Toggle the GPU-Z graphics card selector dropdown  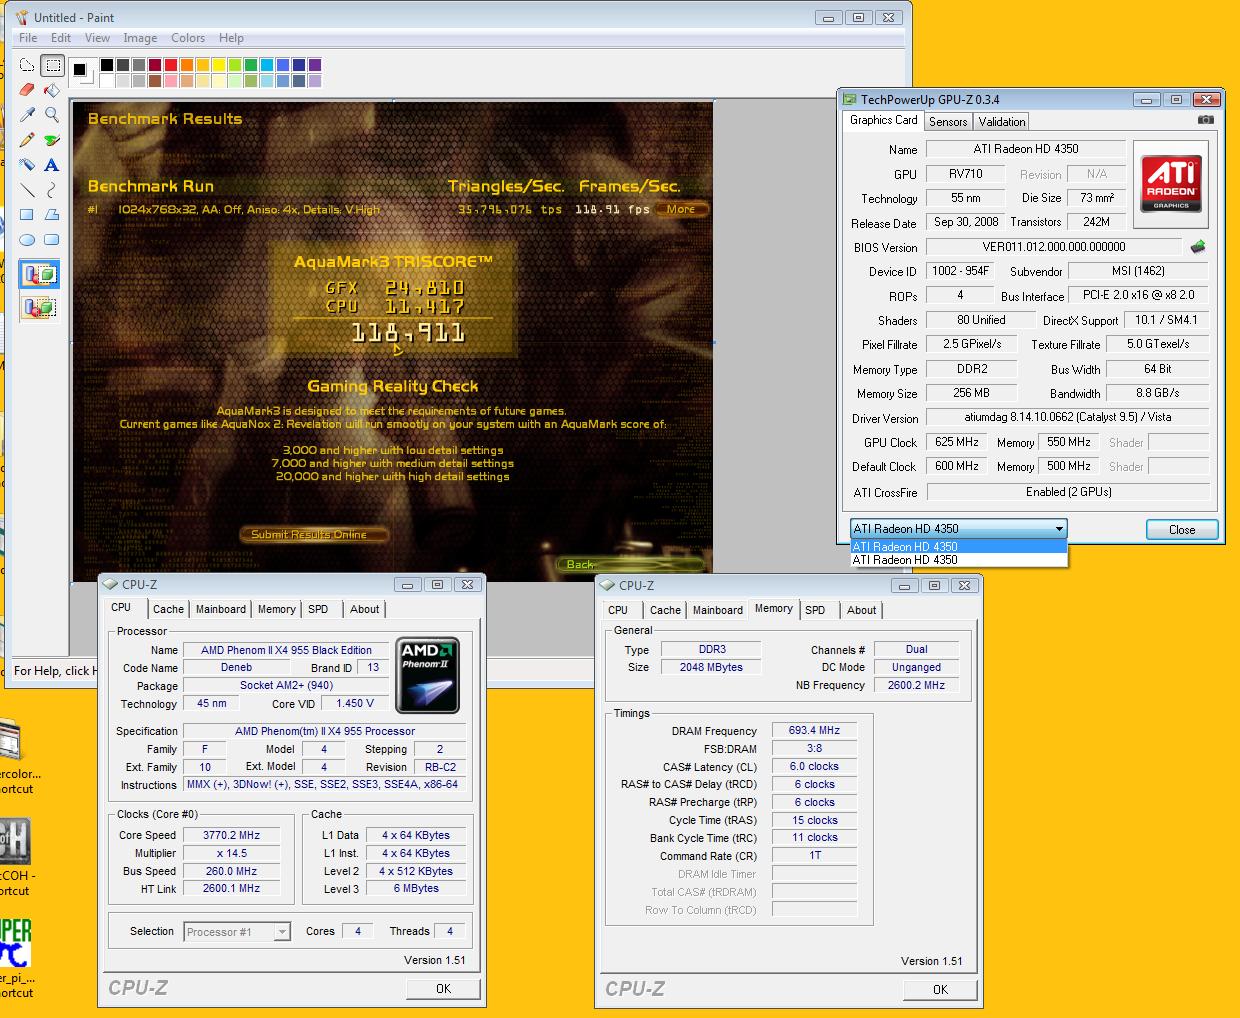[958, 529]
